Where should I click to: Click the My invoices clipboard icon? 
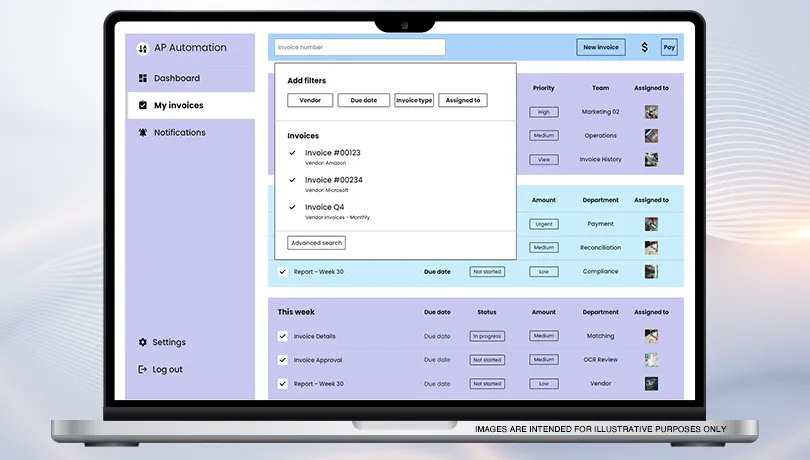(x=143, y=105)
